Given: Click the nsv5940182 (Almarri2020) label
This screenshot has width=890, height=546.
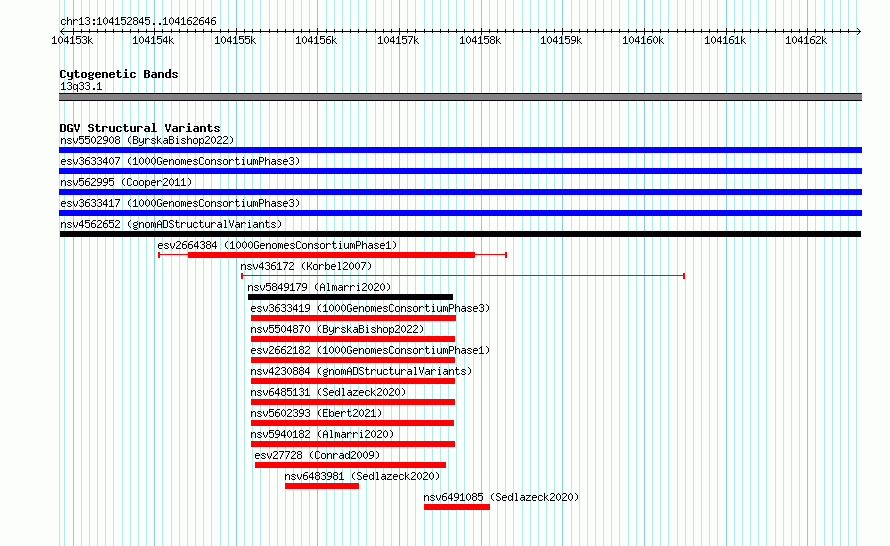Looking at the screenshot, I should (x=322, y=434).
